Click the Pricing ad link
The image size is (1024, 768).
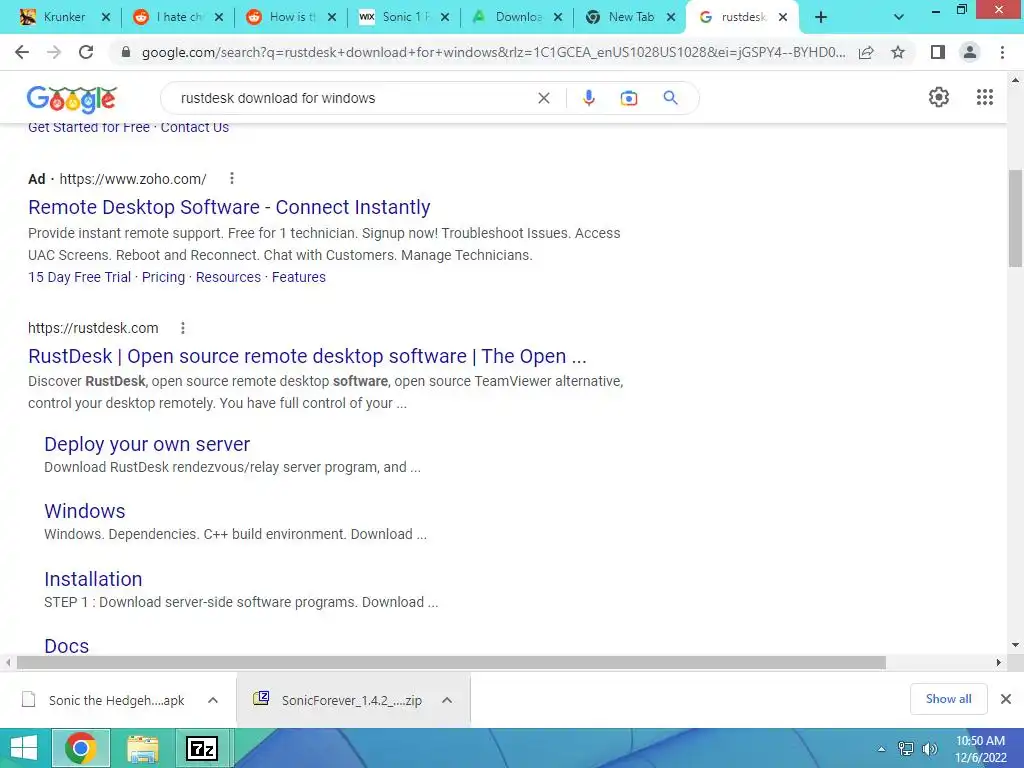click(x=163, y=277)
